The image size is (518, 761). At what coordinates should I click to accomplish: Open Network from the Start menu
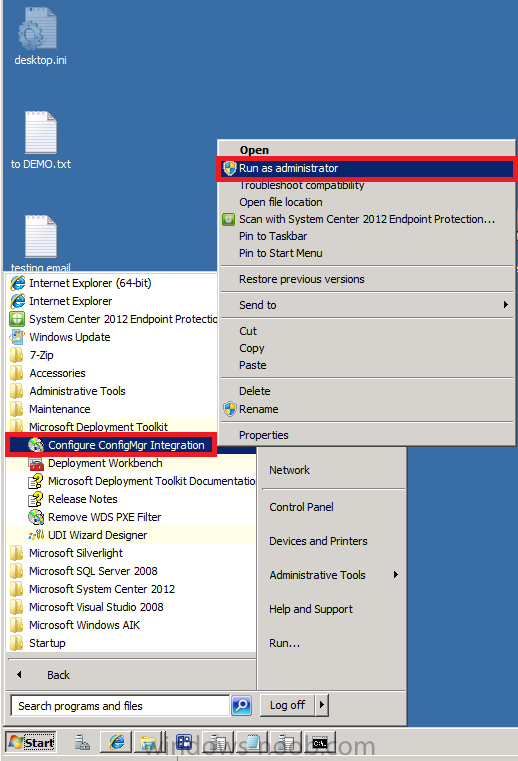pyautogui.click(x=289, y=470)
